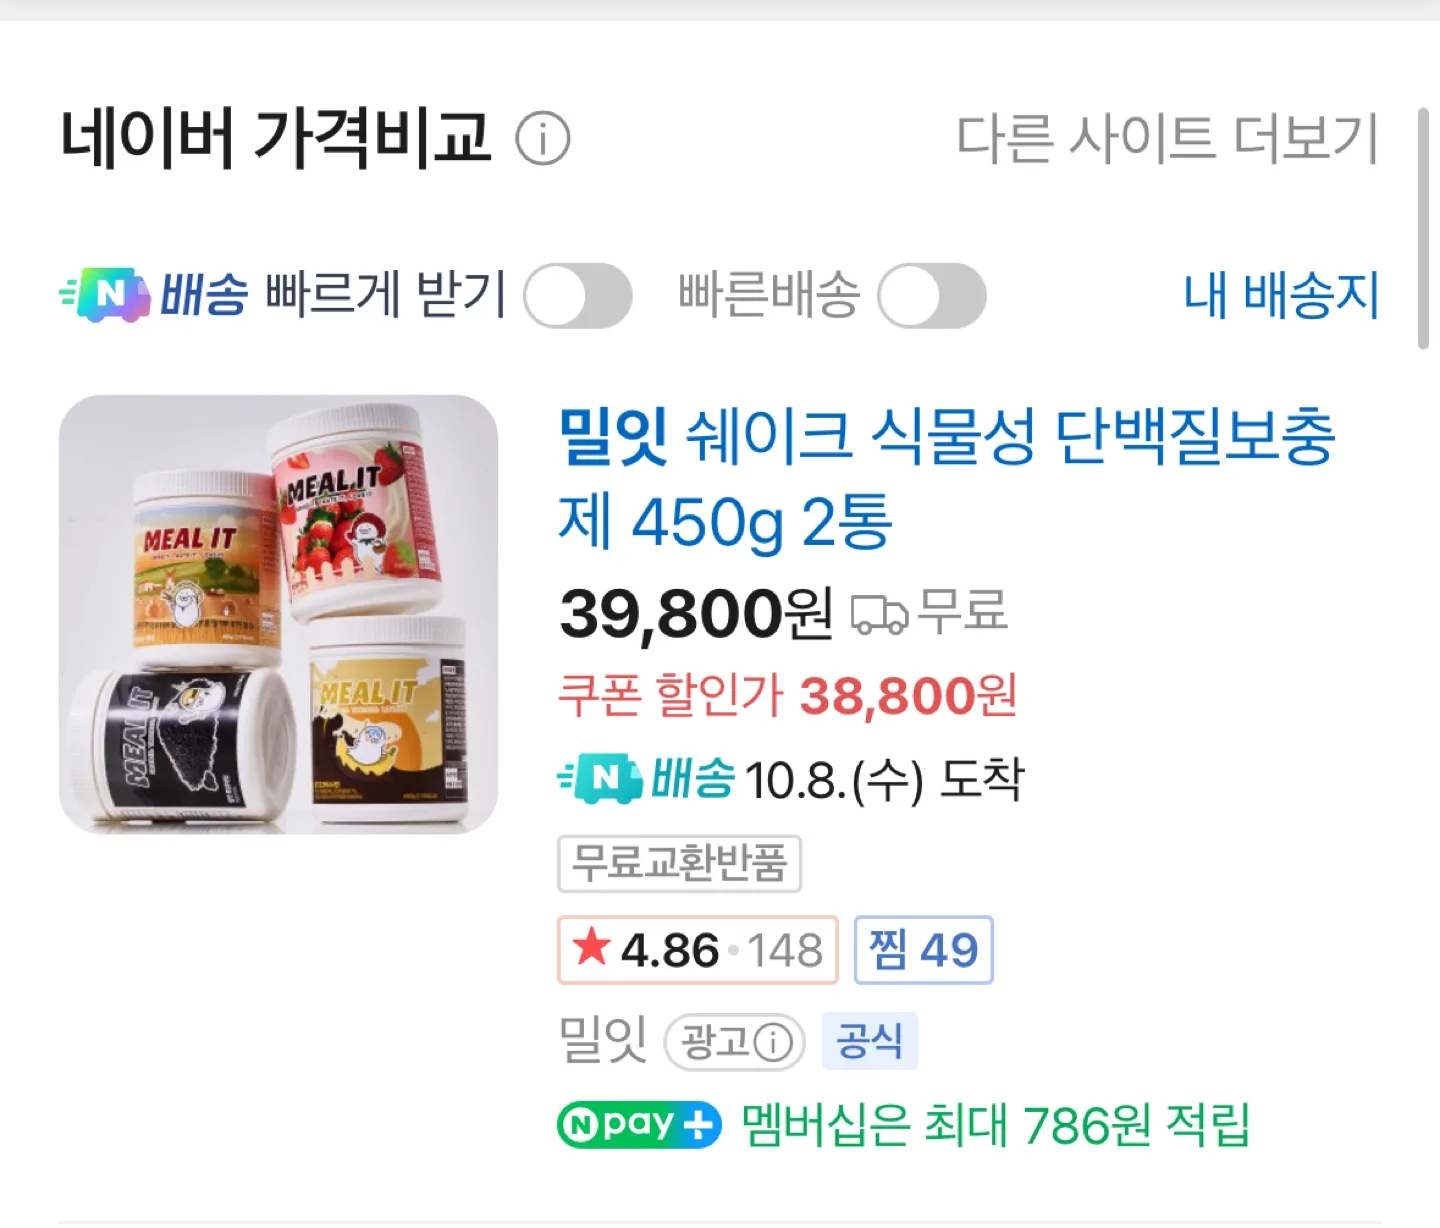Screen dimensions: 1440x1228
Task: Click the 공식 official store badge
Action: tap(869, 1041)
